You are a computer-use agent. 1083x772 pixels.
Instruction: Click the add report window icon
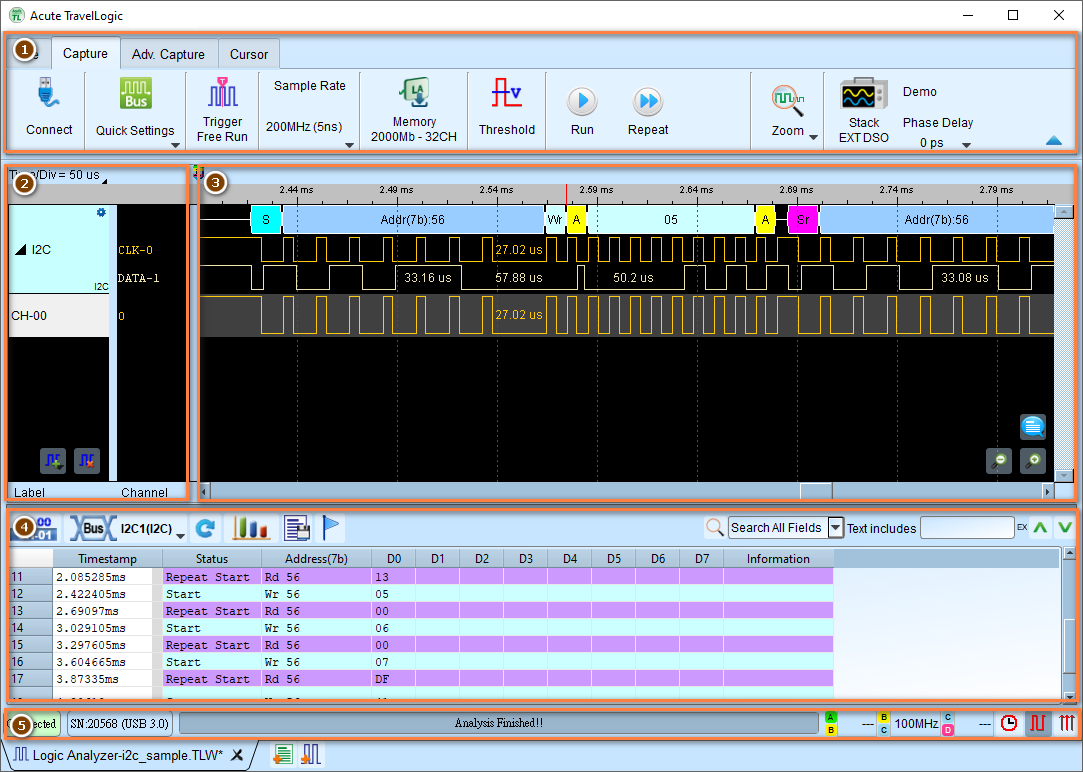click(282, 754)
